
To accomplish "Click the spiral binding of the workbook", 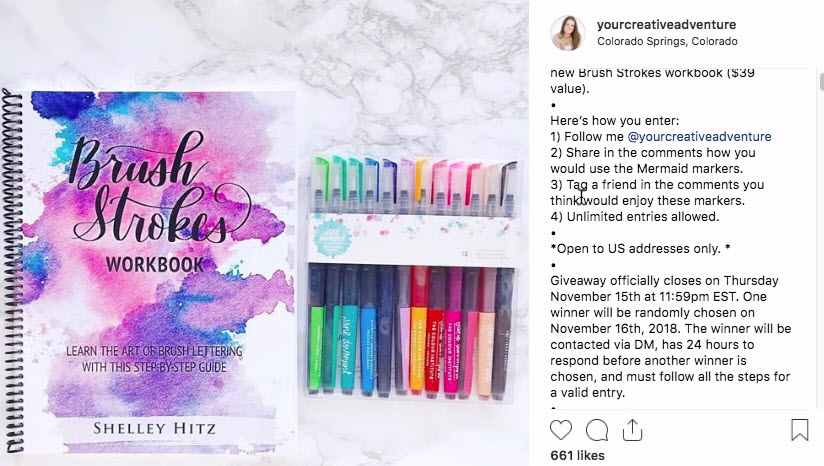I will click(12, 271).
